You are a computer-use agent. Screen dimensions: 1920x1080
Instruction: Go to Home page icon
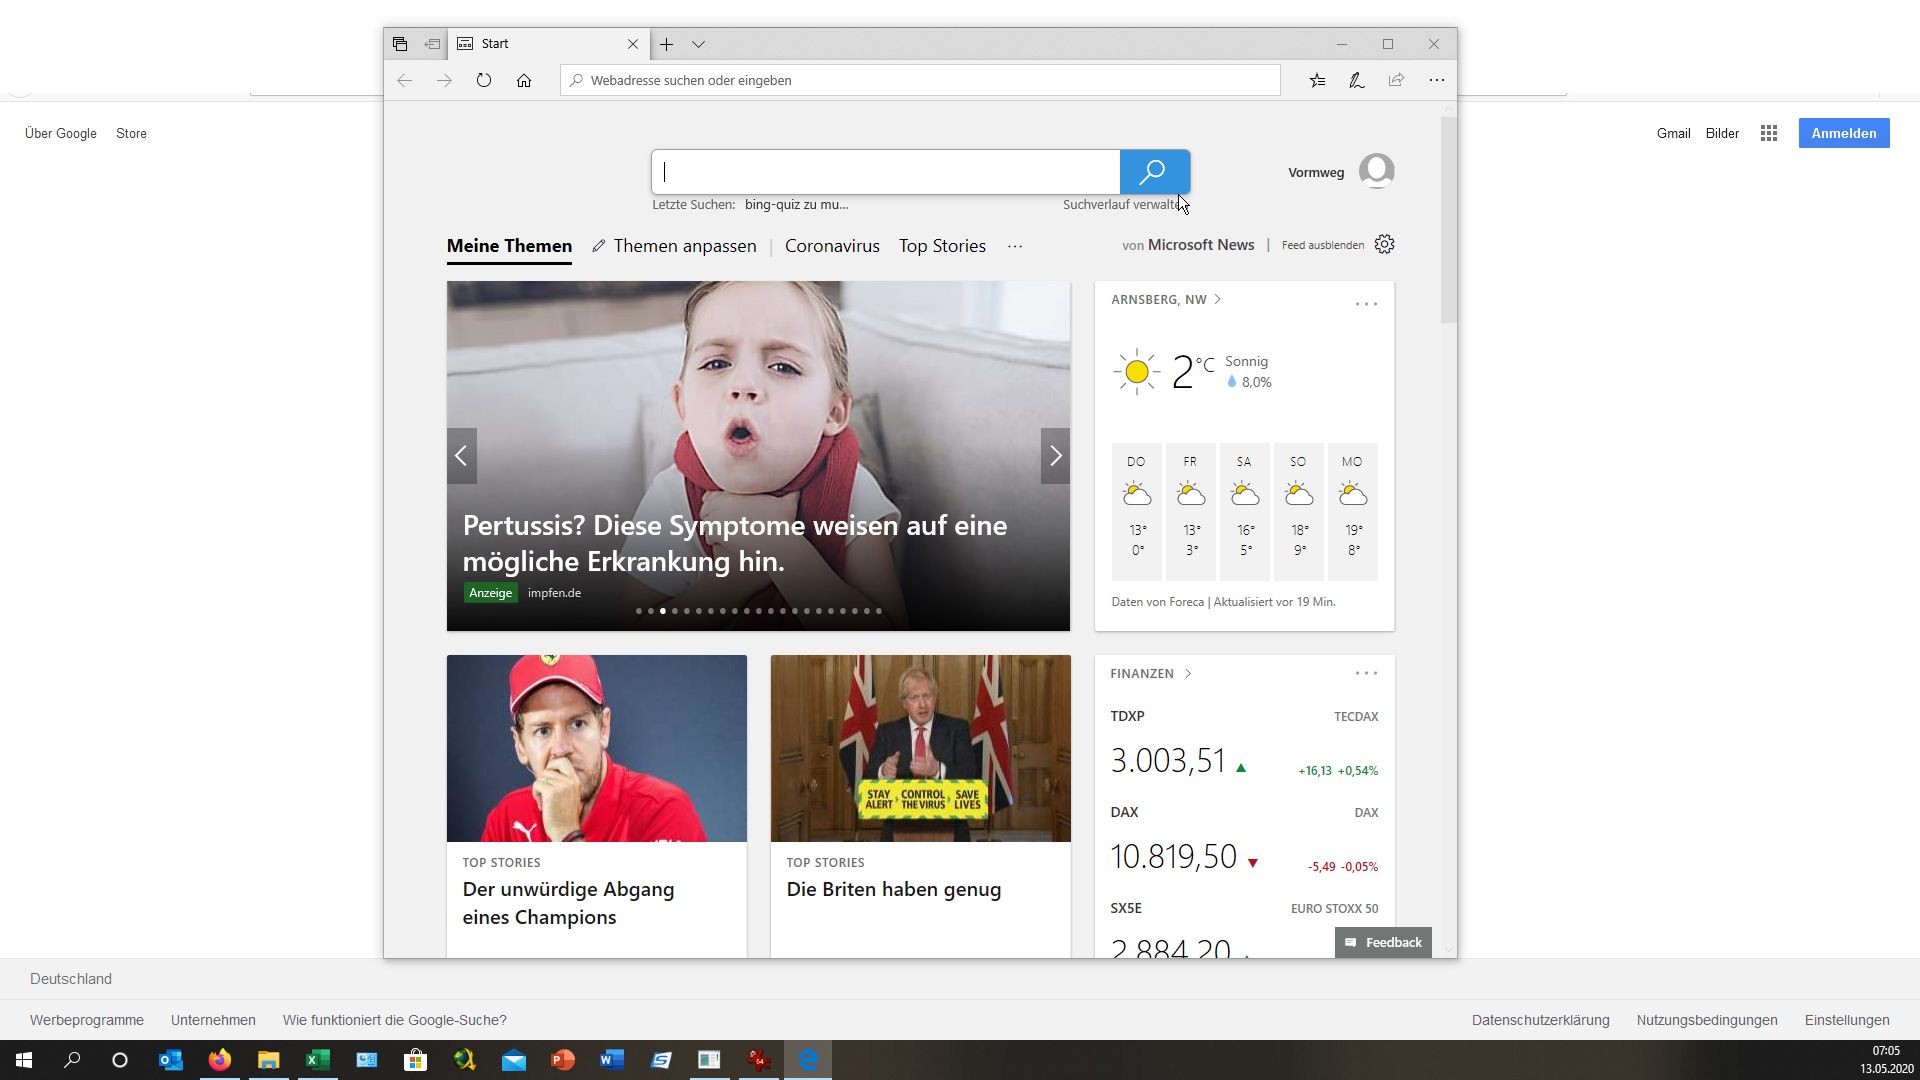(x=524, y=80)
